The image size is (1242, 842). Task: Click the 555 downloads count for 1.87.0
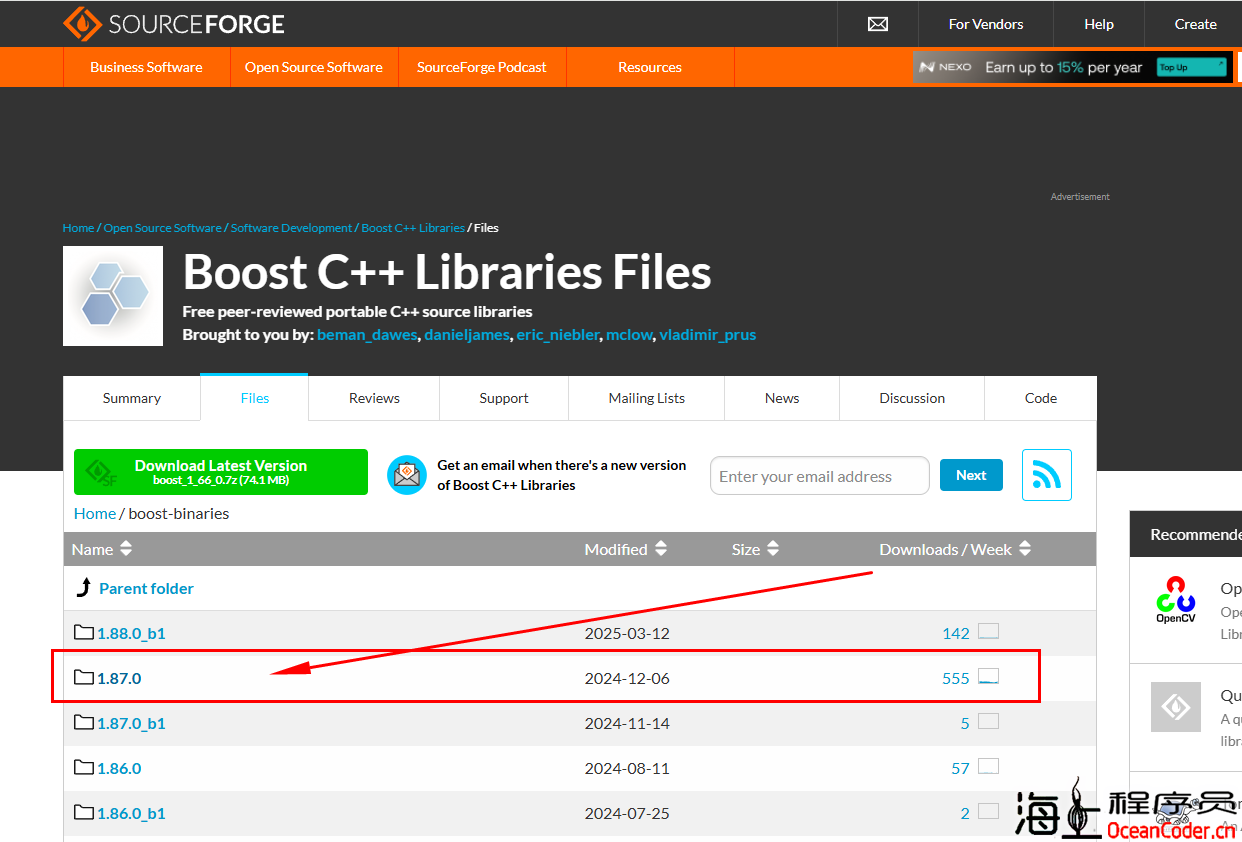[x=956, y=678]
